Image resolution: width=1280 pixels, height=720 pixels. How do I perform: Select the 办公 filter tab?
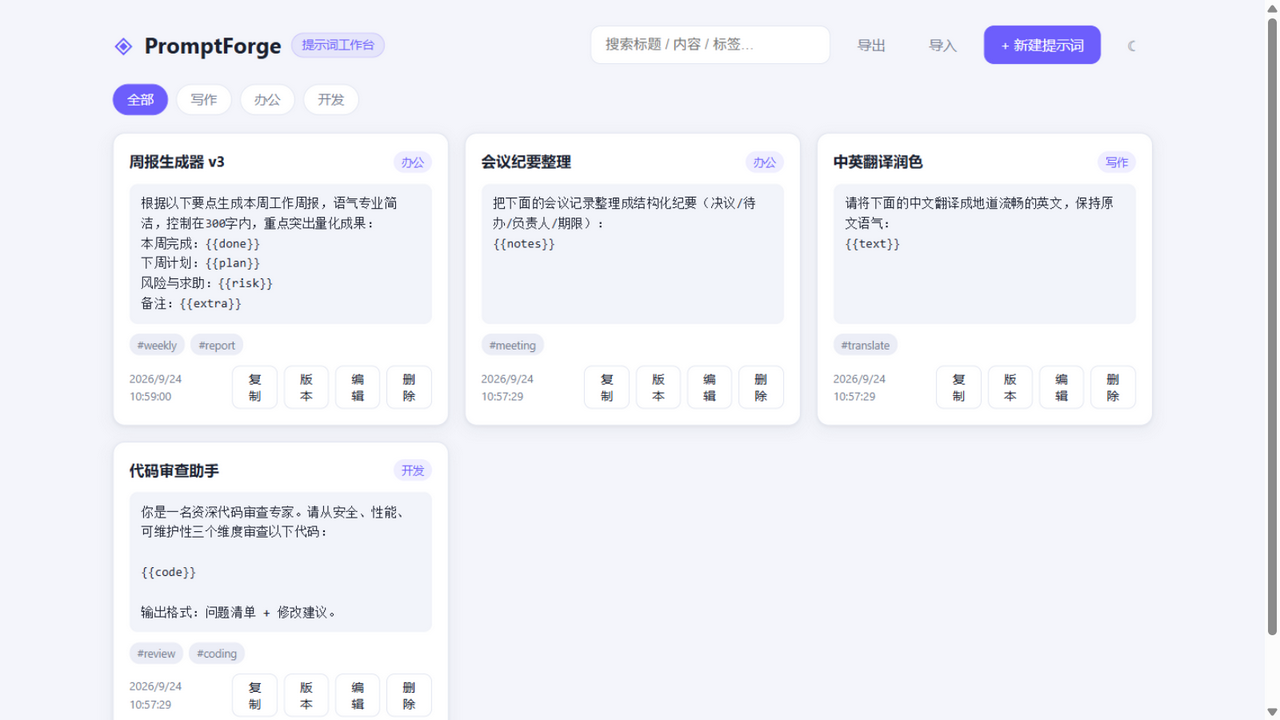click(267, 100)
